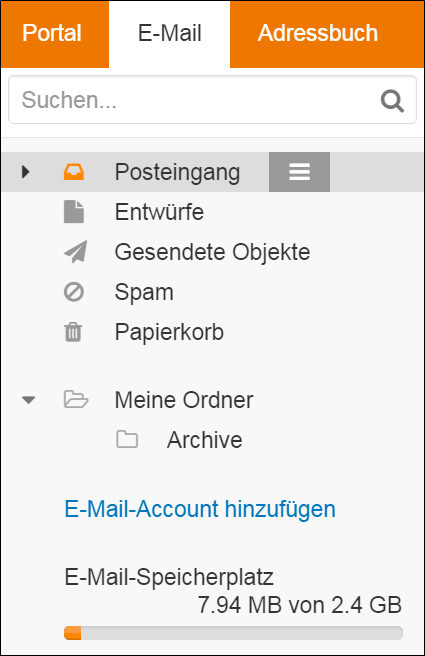The width and height of the screenshot is (425, 656).
Task: Switch to the E-Mail tab
Action: point(169,33)
